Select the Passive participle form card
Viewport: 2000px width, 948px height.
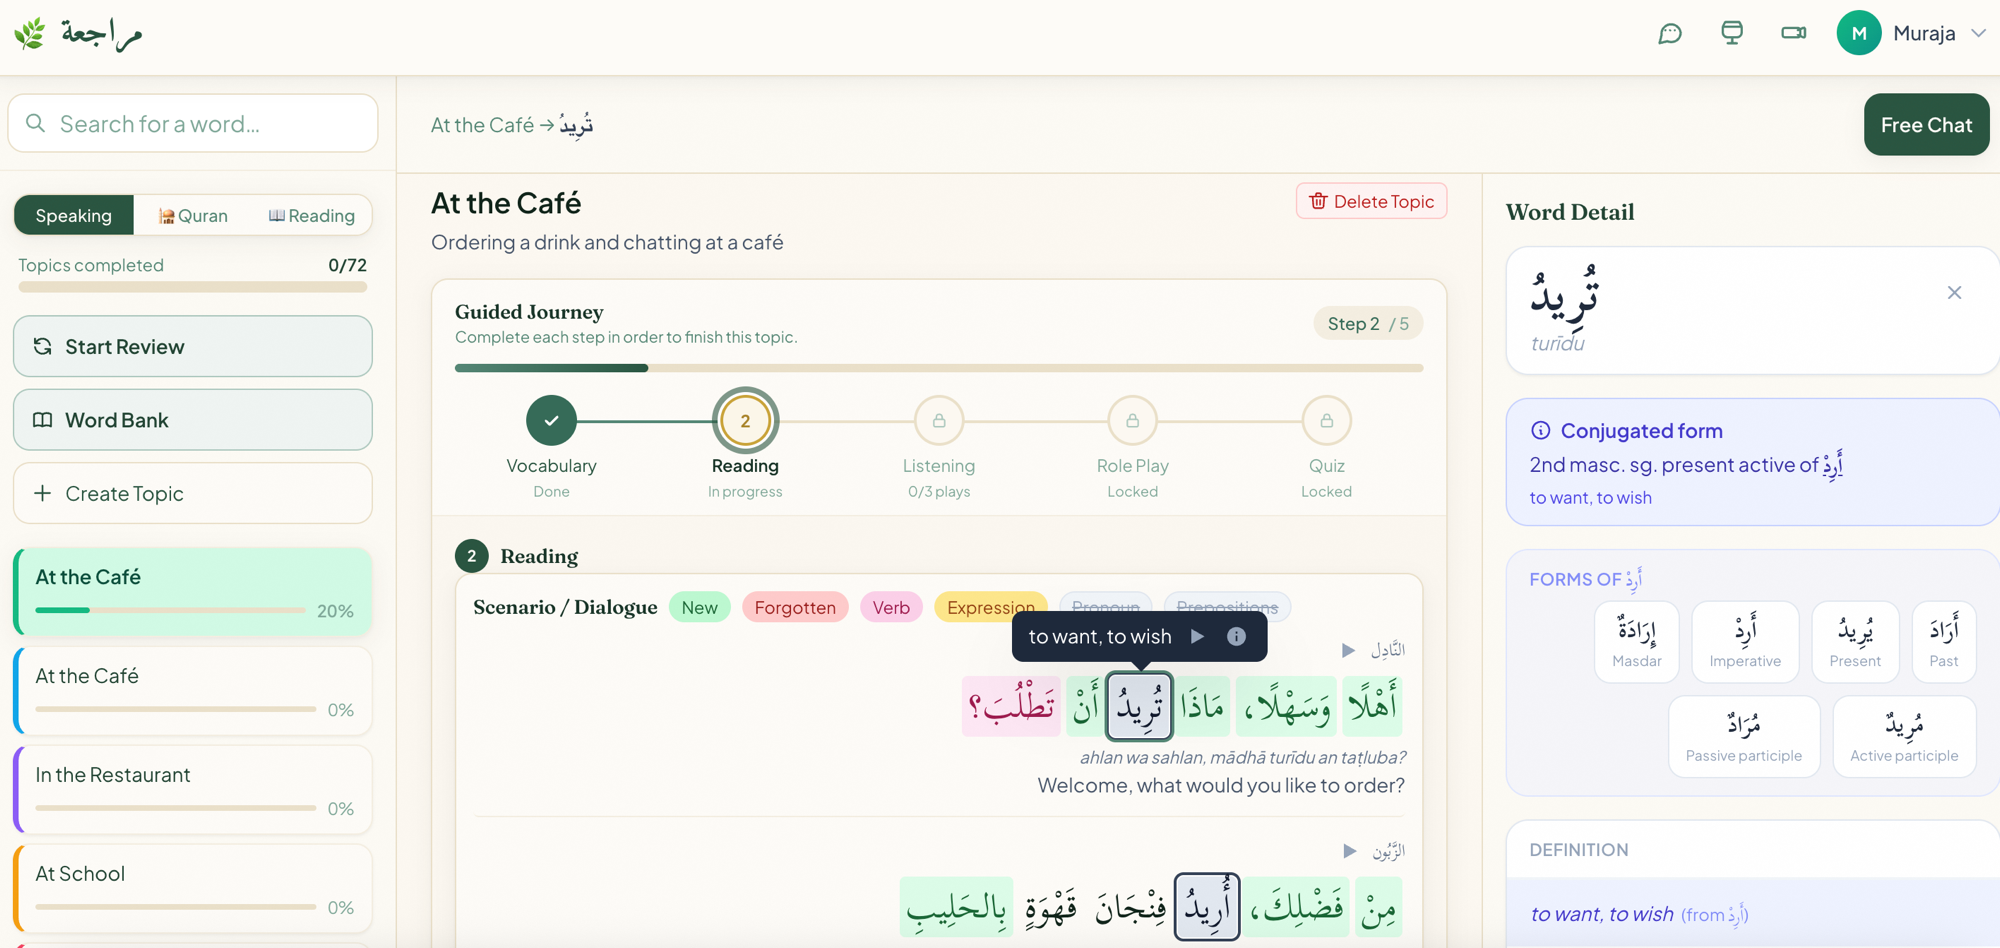click(1744, 737)
